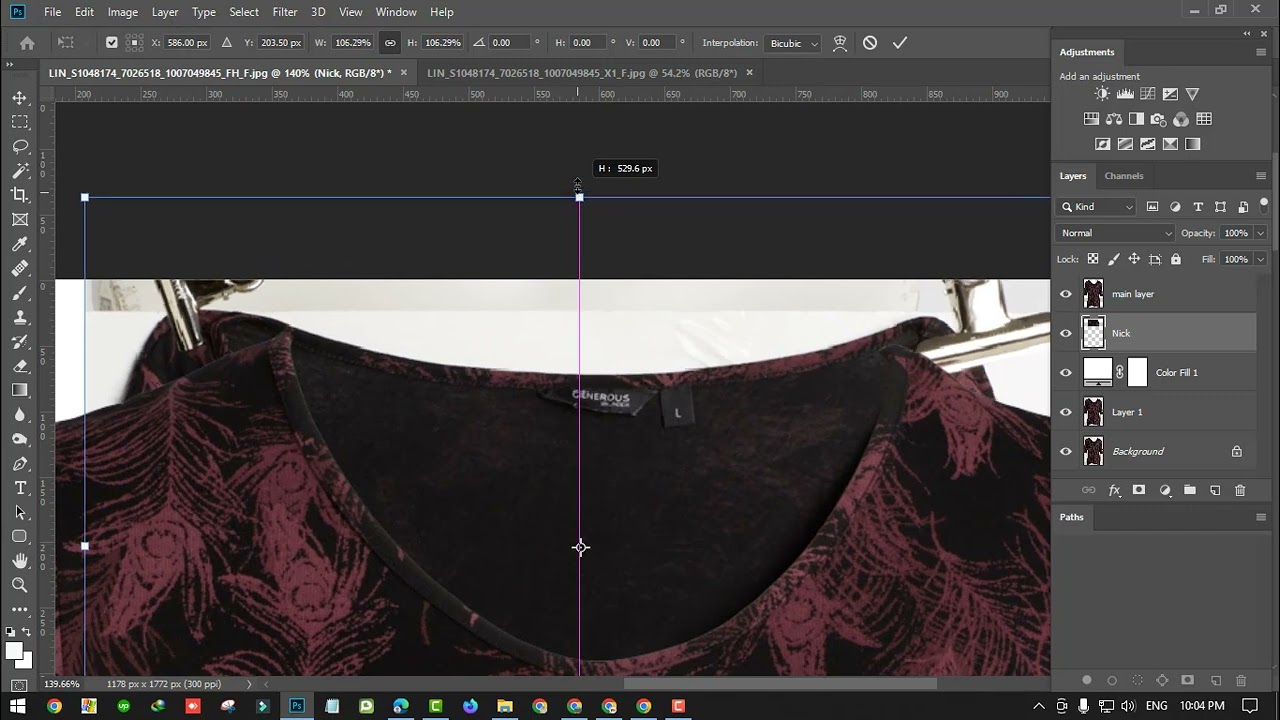Click the foreground color swatch
Image resolution: width=1280 pixels, height=720 pixels.
(14, 651)
